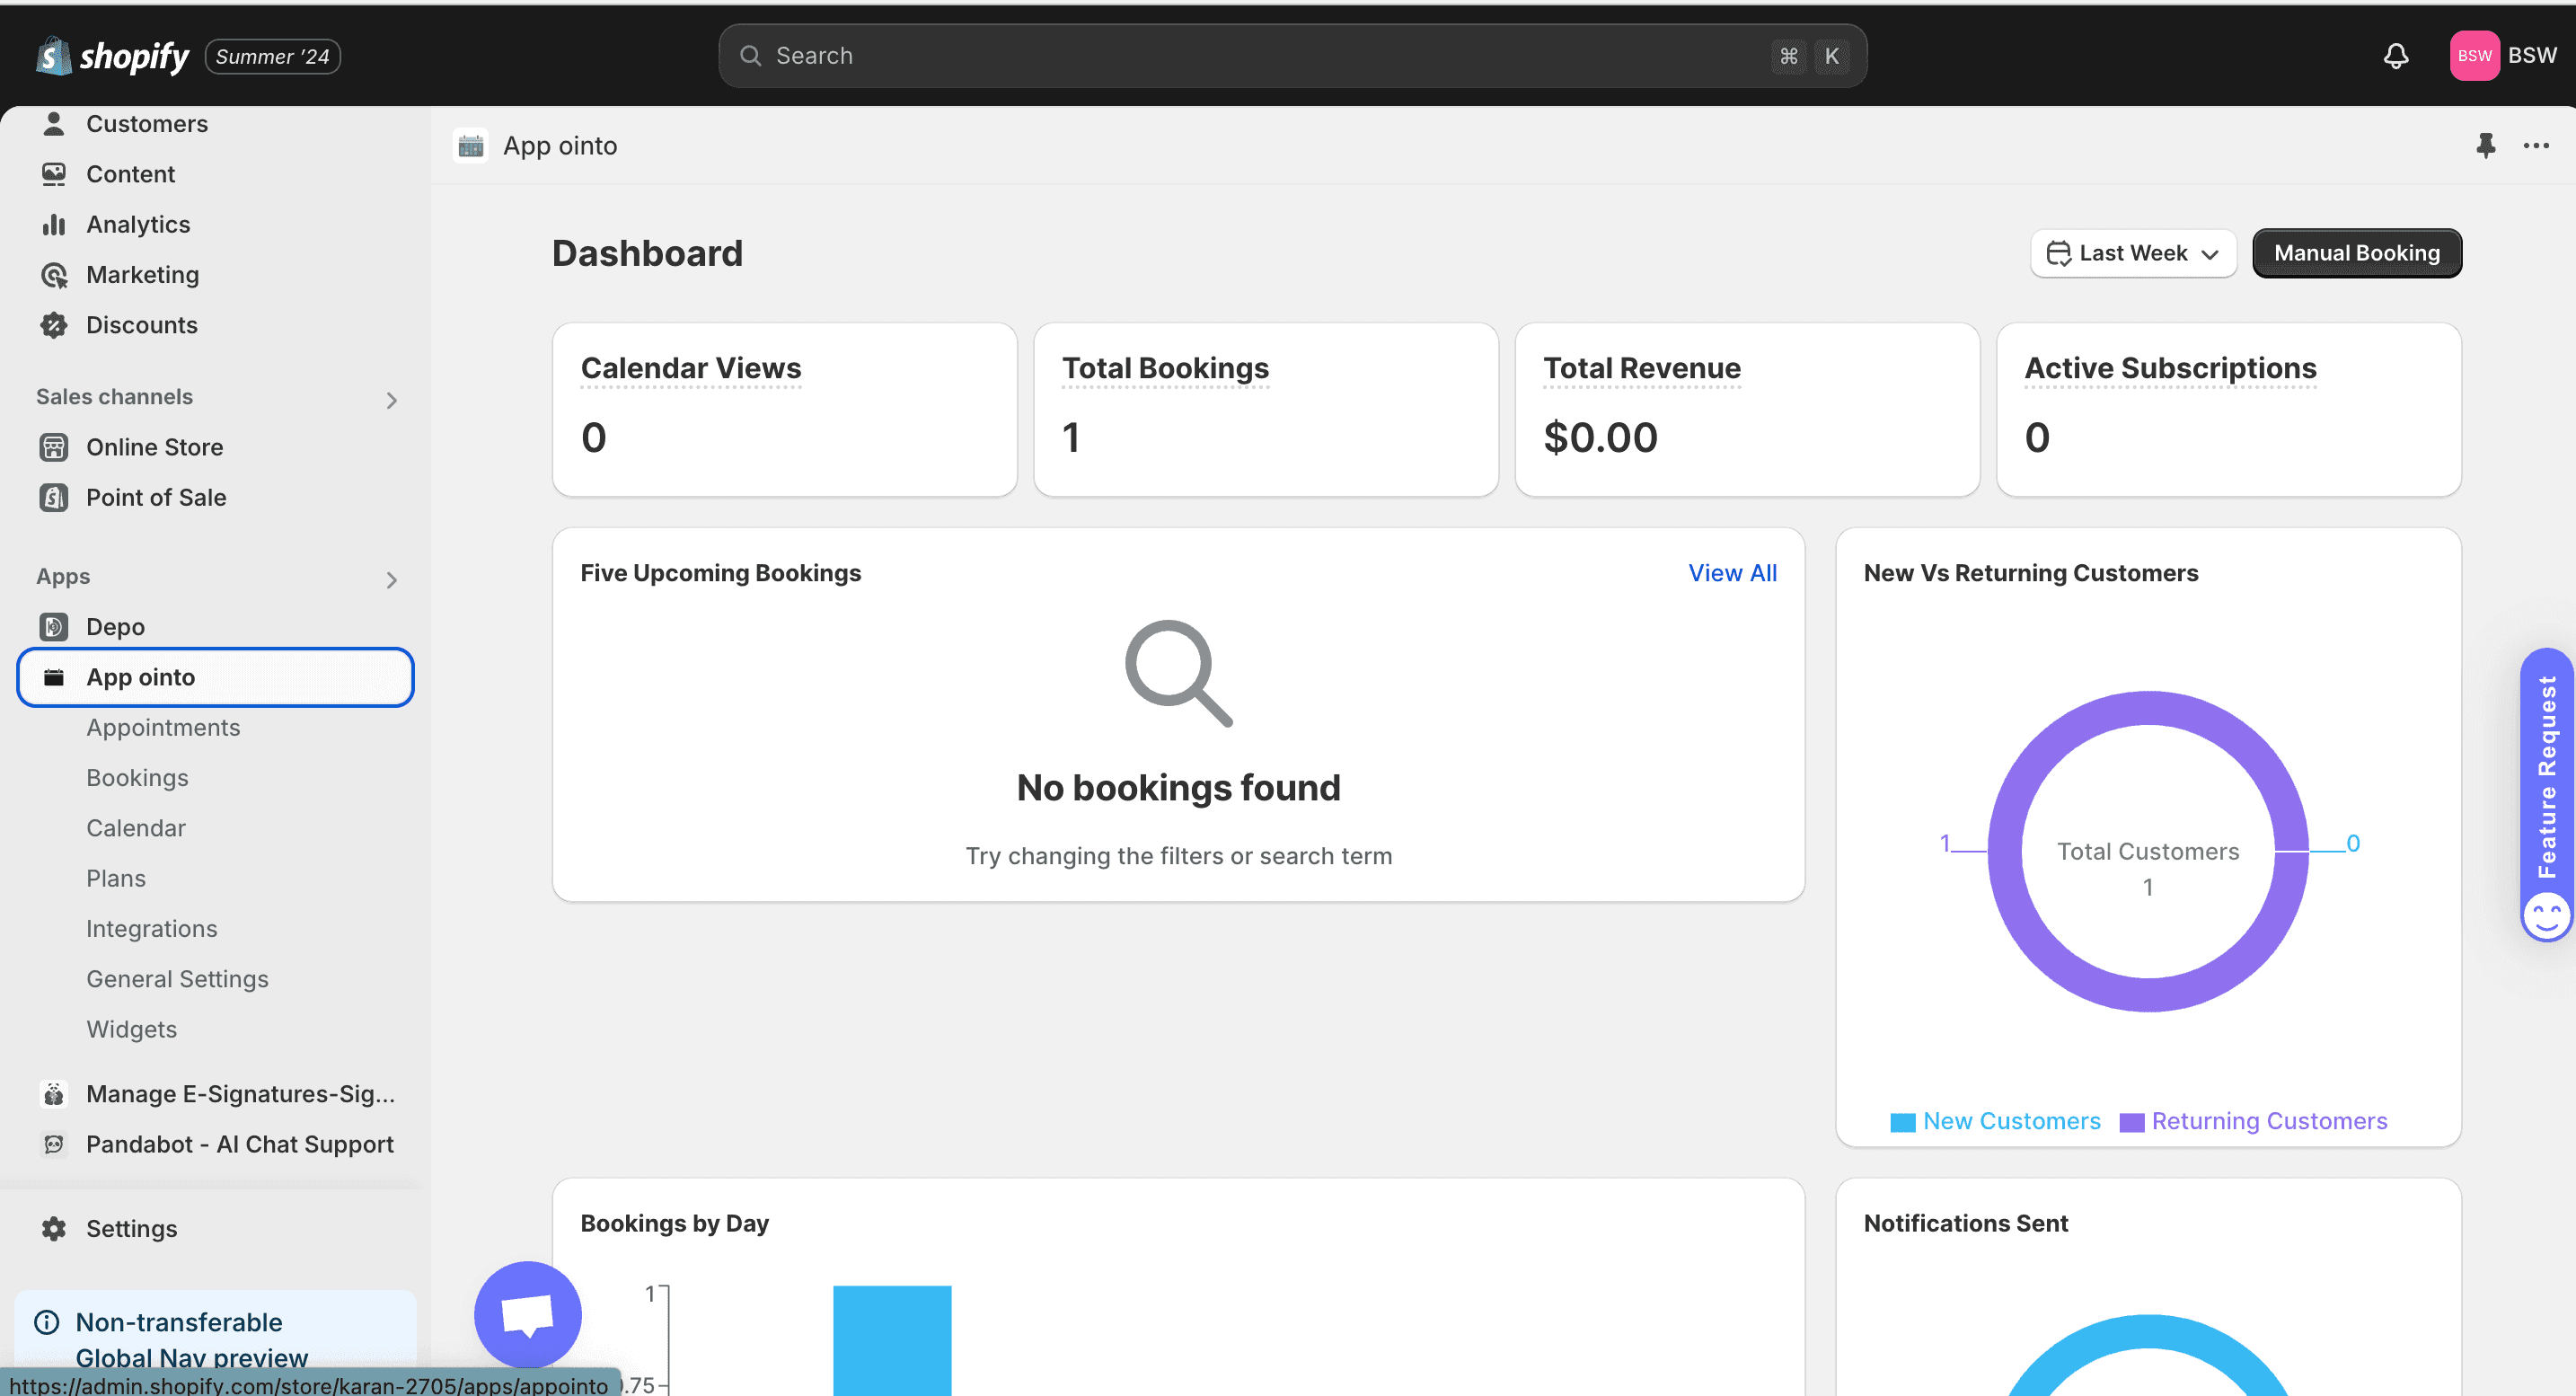2576x1396 pixels.
Task: Click the info icon in Non-transferable notice
Action: coord(47,1322)
